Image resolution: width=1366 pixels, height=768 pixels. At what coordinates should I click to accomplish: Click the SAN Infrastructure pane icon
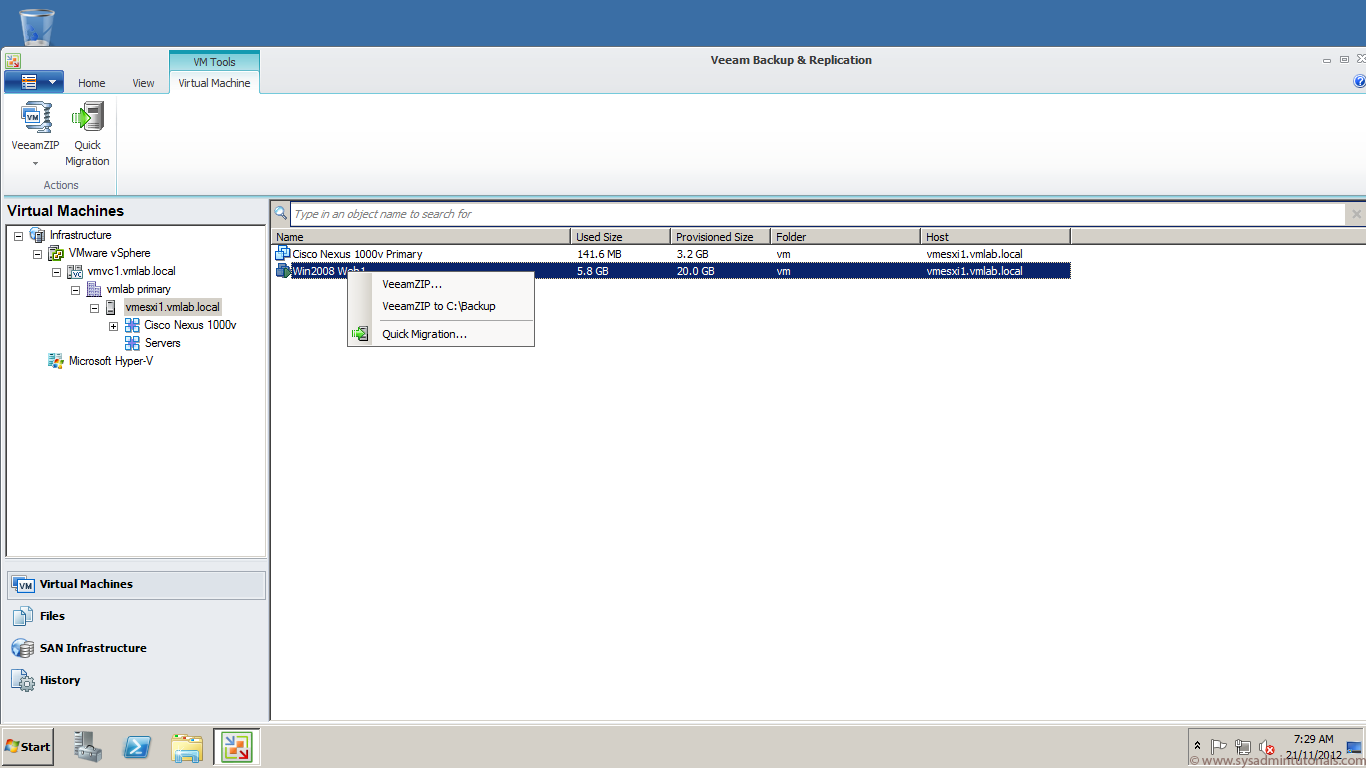click(23, 648)
